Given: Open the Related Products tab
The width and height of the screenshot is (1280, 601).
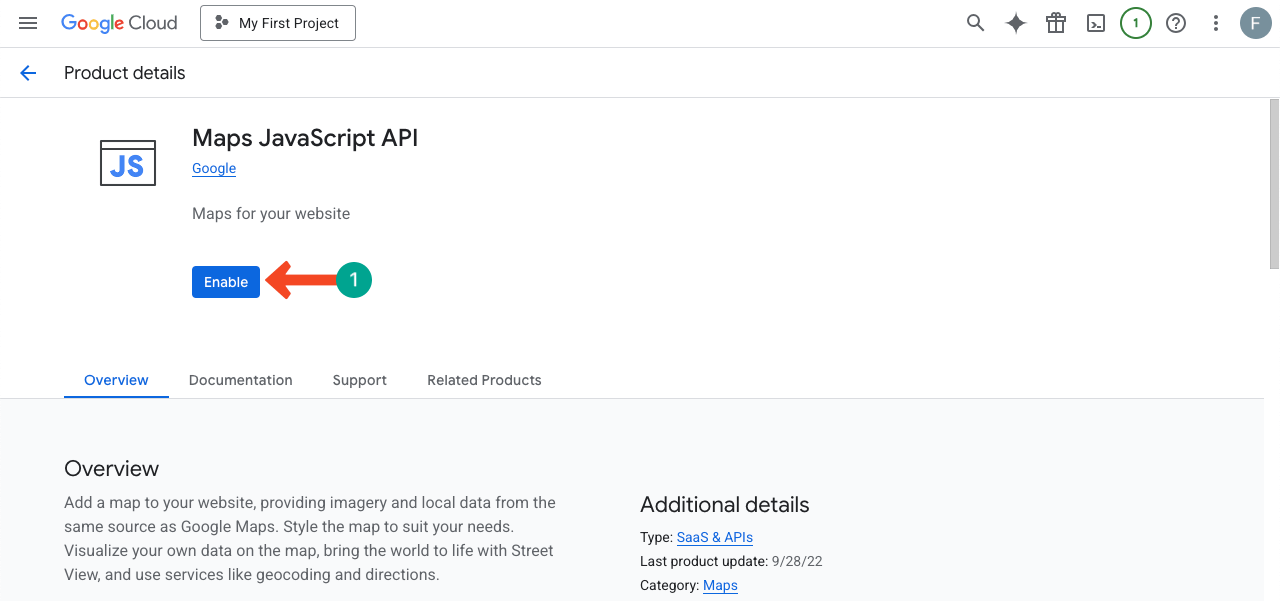Looking at the screenshot, I should coord(484,380).
